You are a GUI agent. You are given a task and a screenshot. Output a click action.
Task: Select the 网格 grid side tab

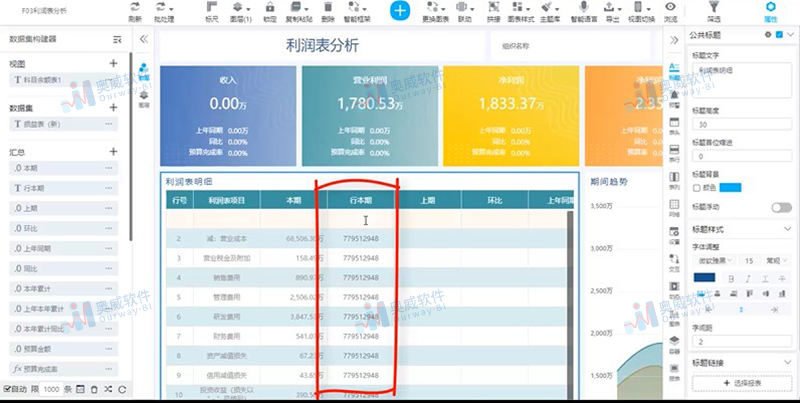coord(674,208)
